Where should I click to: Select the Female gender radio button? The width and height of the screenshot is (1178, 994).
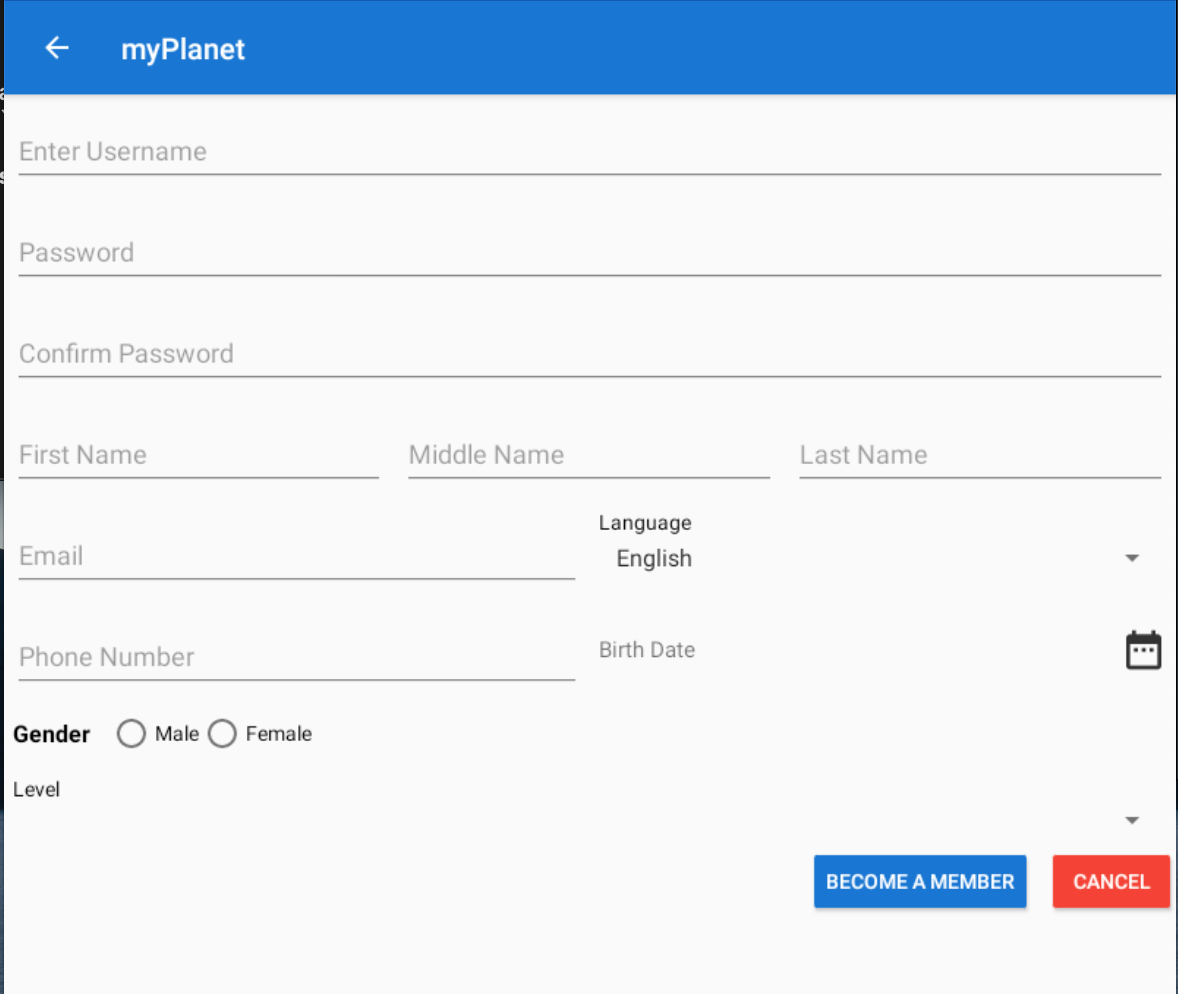pos(222,733)
